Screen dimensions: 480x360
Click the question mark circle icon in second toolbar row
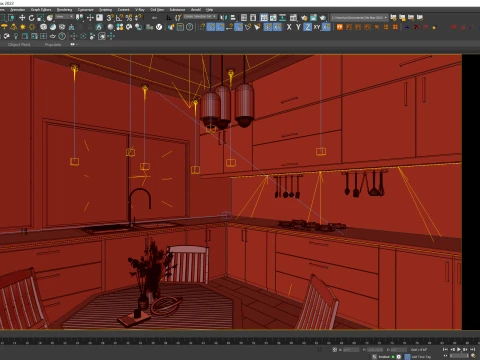189,27
